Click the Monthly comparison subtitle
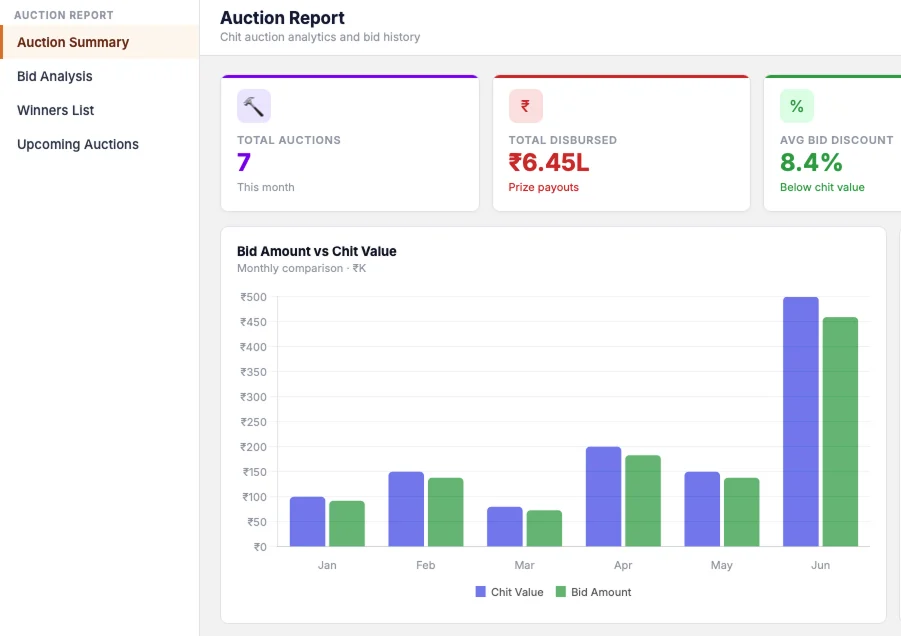Viewport: 901px width, 636px height. [301, 268]
